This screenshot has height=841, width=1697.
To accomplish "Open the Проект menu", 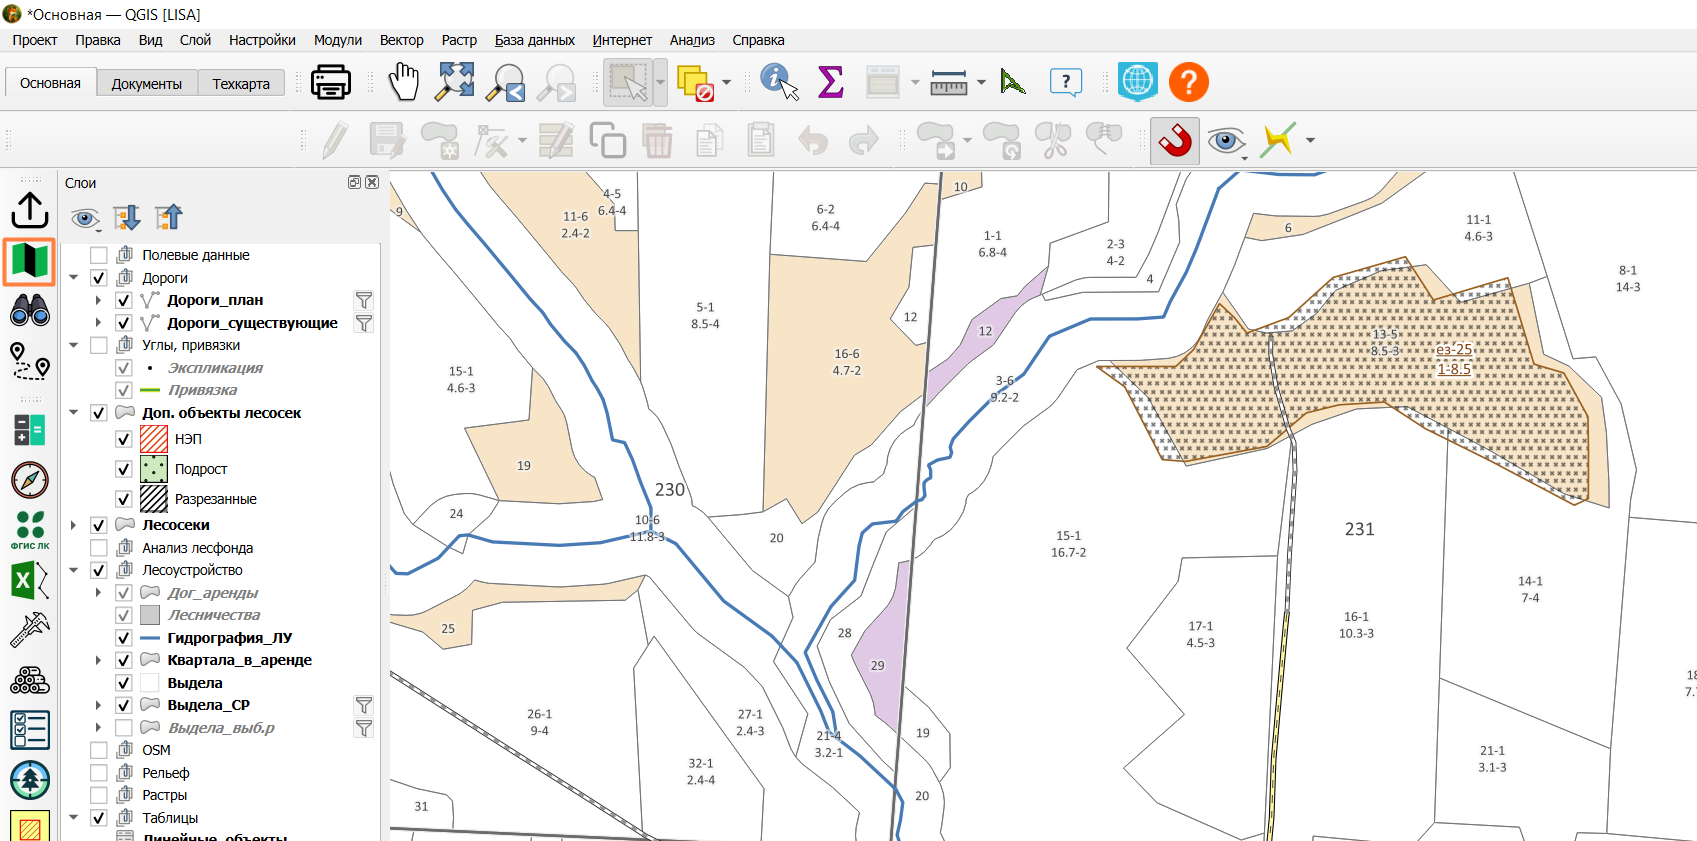I will [x=35, y=40].
